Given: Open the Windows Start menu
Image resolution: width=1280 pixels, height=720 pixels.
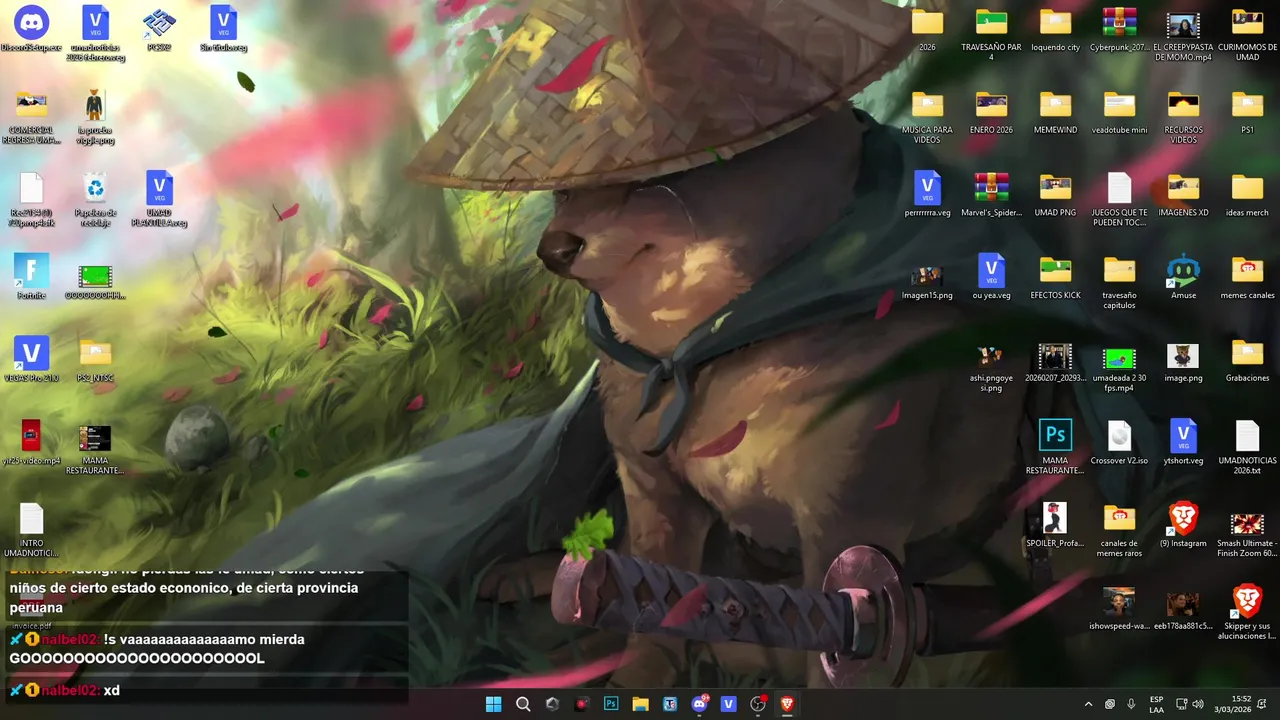Looking at the screenshot, I should [493, 704].
